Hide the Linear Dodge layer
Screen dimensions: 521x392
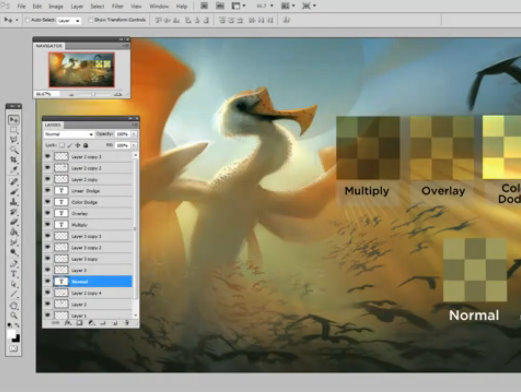(48, 190)
